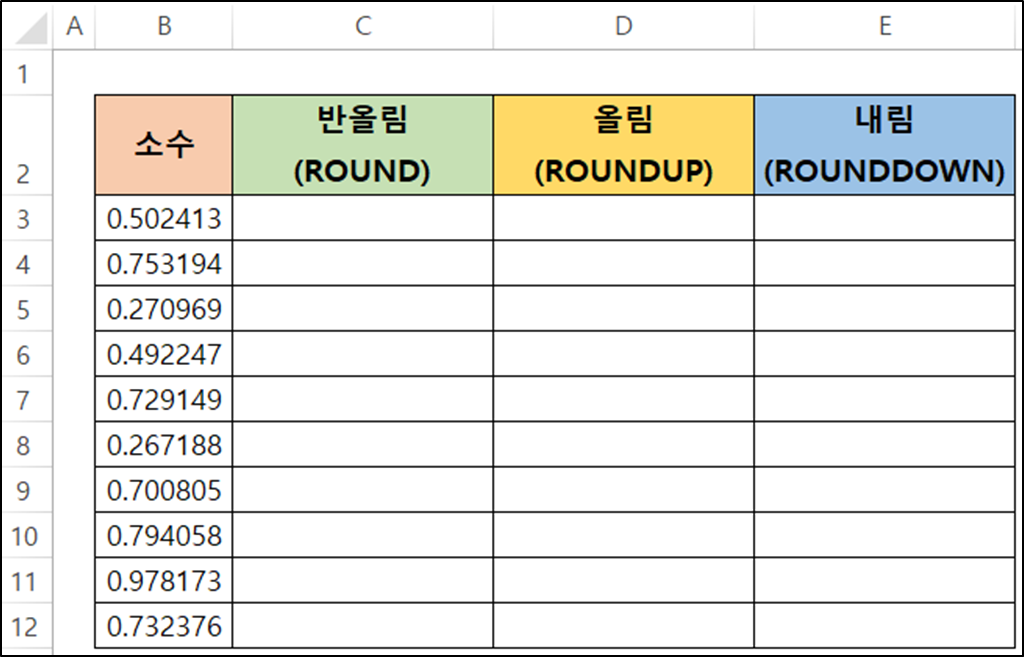Click the 소수 header cell
Image resolution: width=1024 pixels, height=657 pixels.
[x=164, y=145]
